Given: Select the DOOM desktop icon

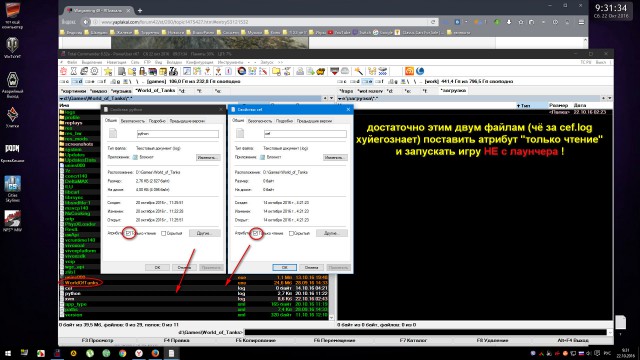Looking at the screenshot, I should (x=12, y=153).
